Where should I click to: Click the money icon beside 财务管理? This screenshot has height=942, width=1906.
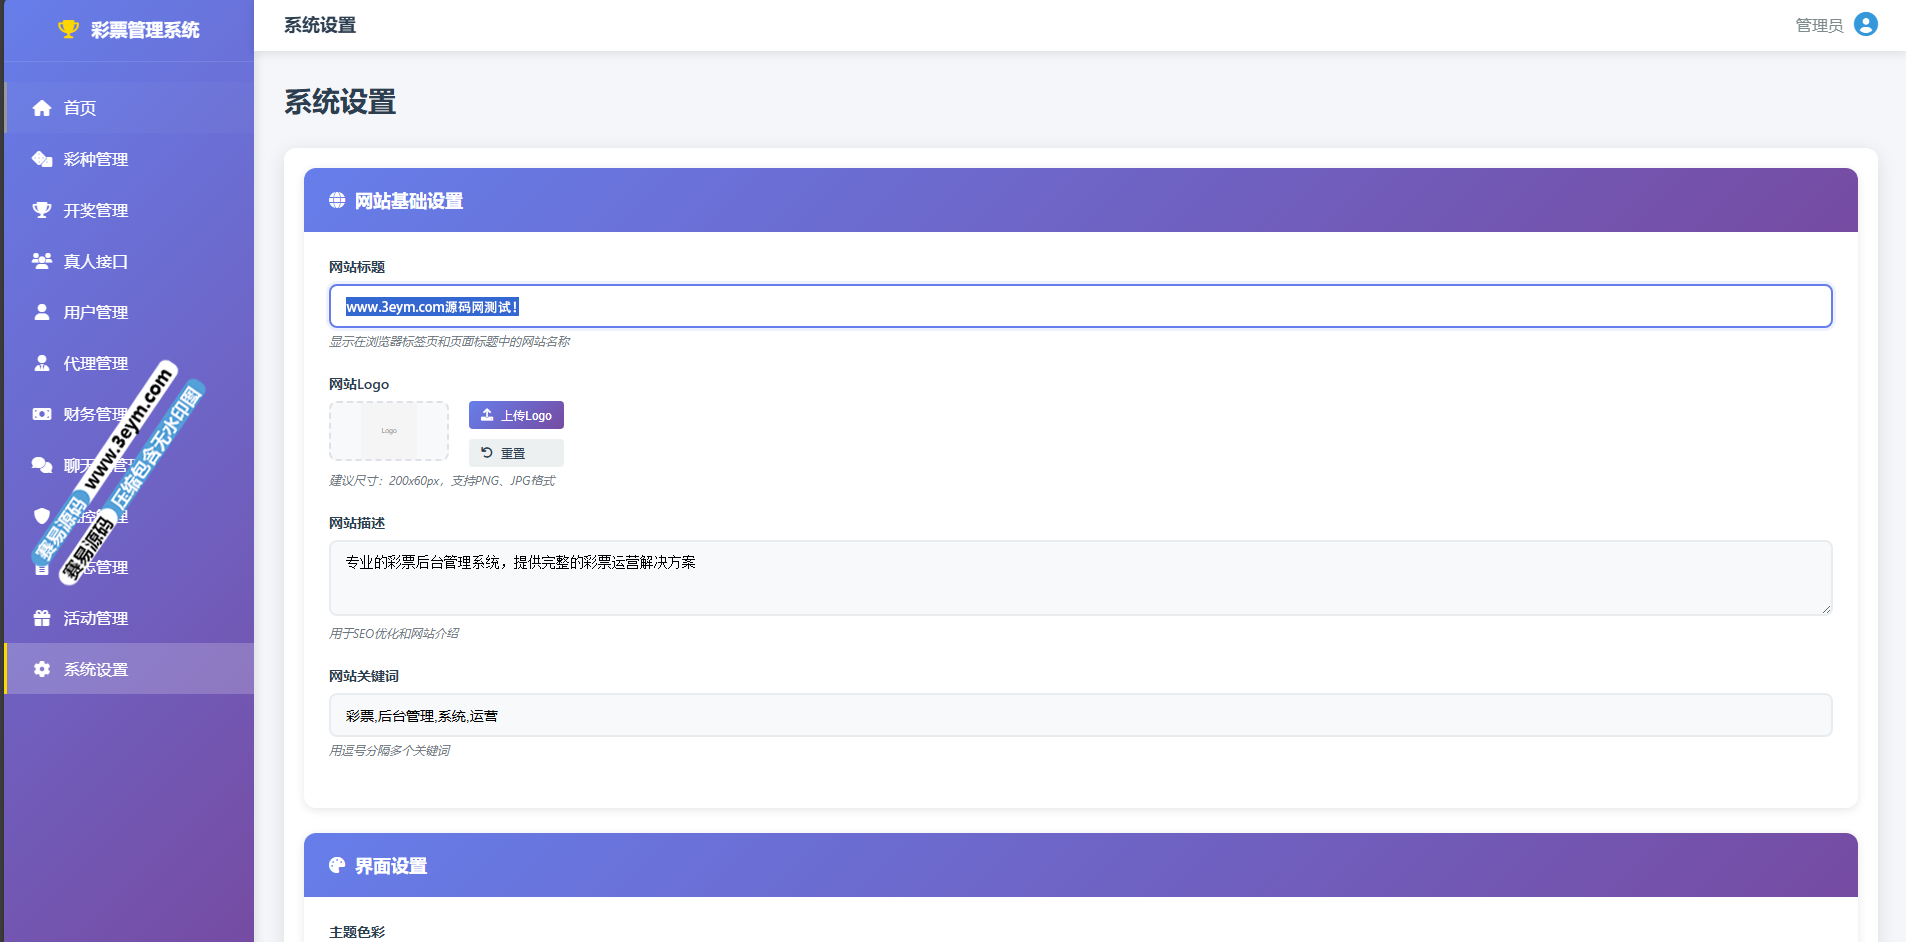point(42,414)
